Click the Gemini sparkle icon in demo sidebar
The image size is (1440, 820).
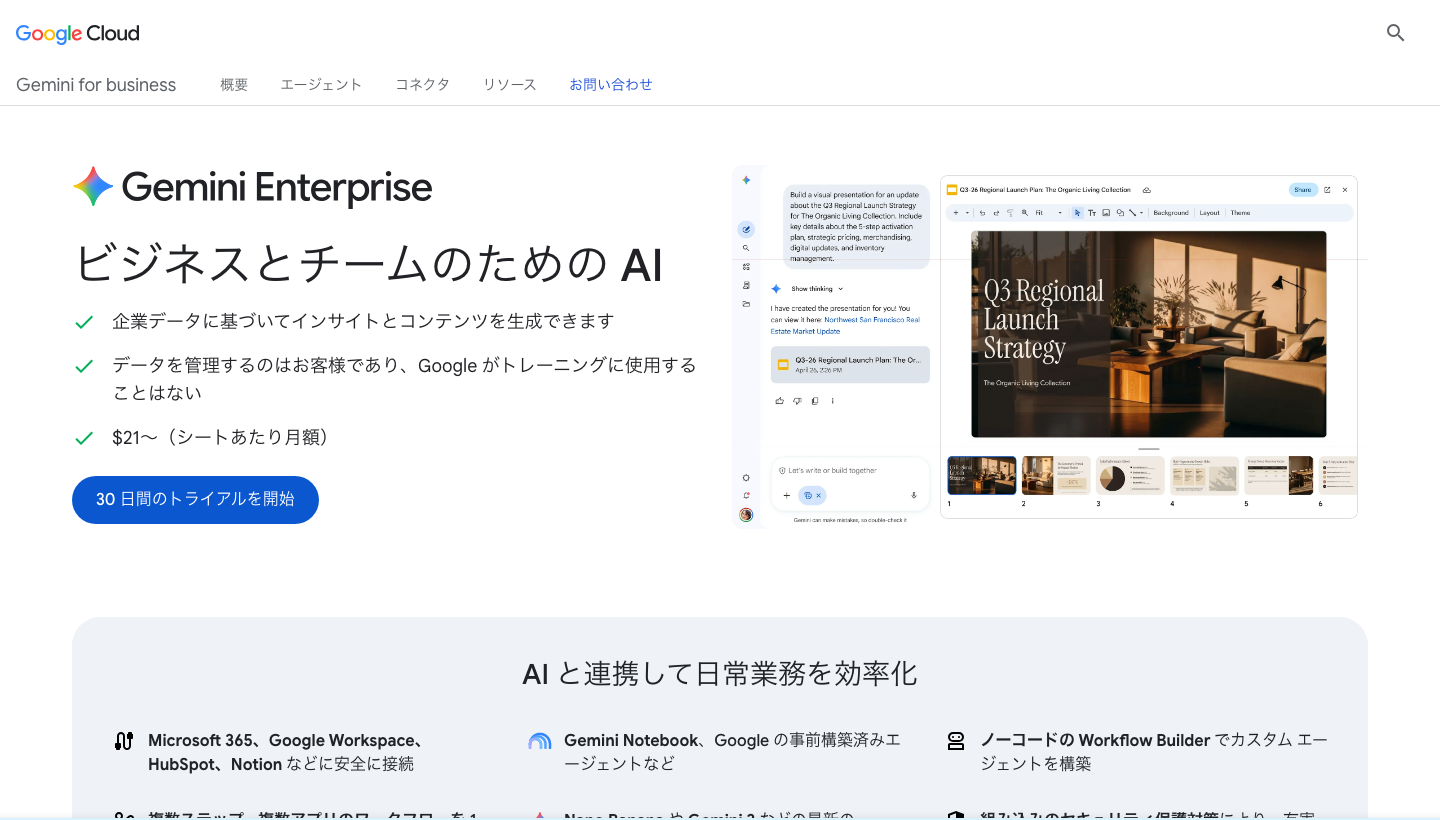pyautogui.click(x=746, y=180)
